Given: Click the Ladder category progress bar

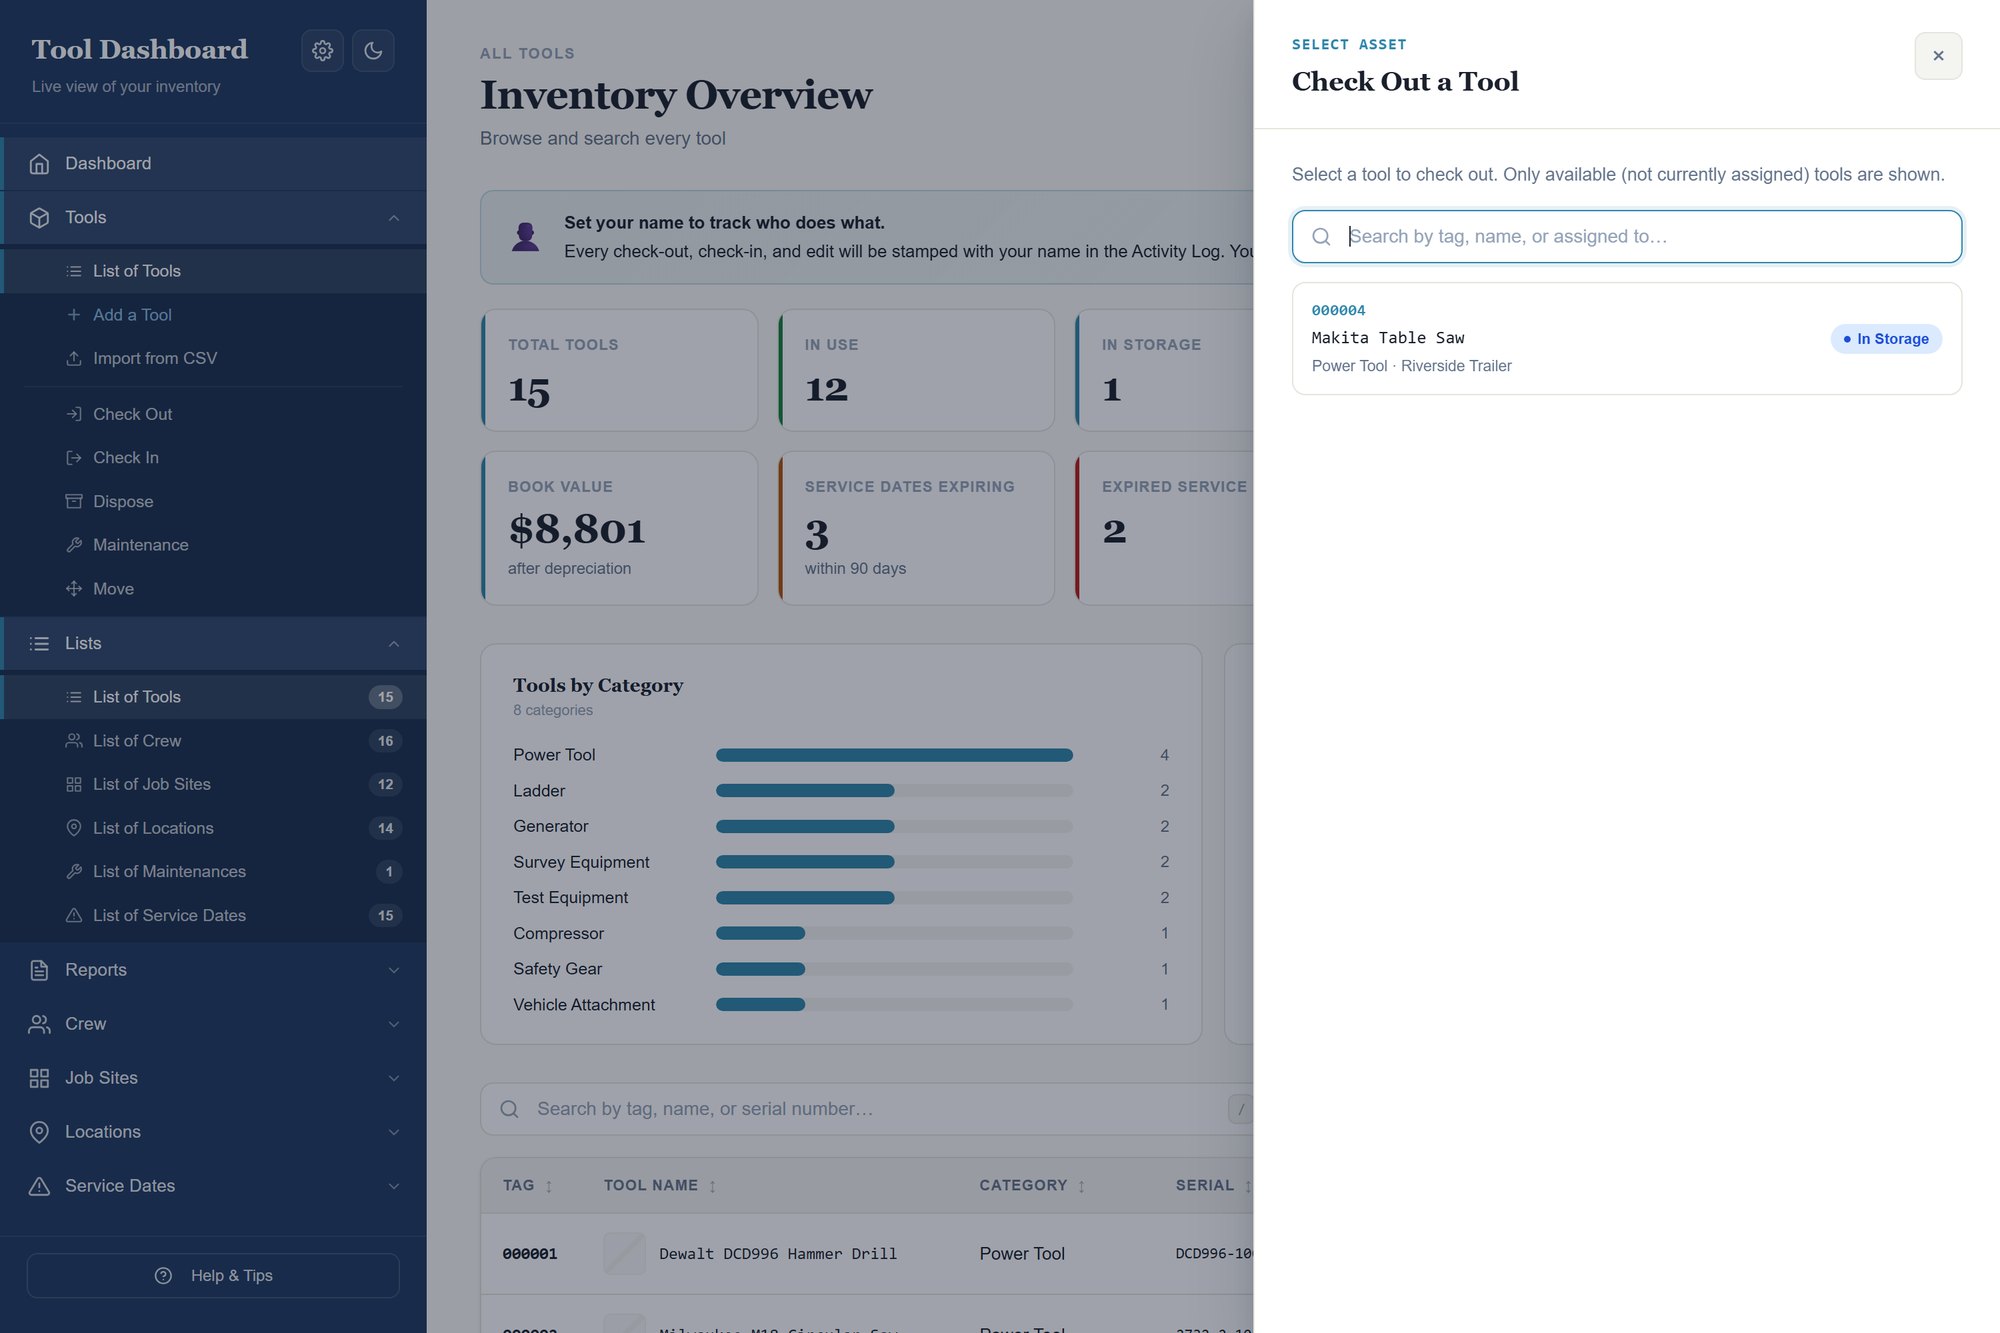Looking at the screenshot, I should coord(894,791).
